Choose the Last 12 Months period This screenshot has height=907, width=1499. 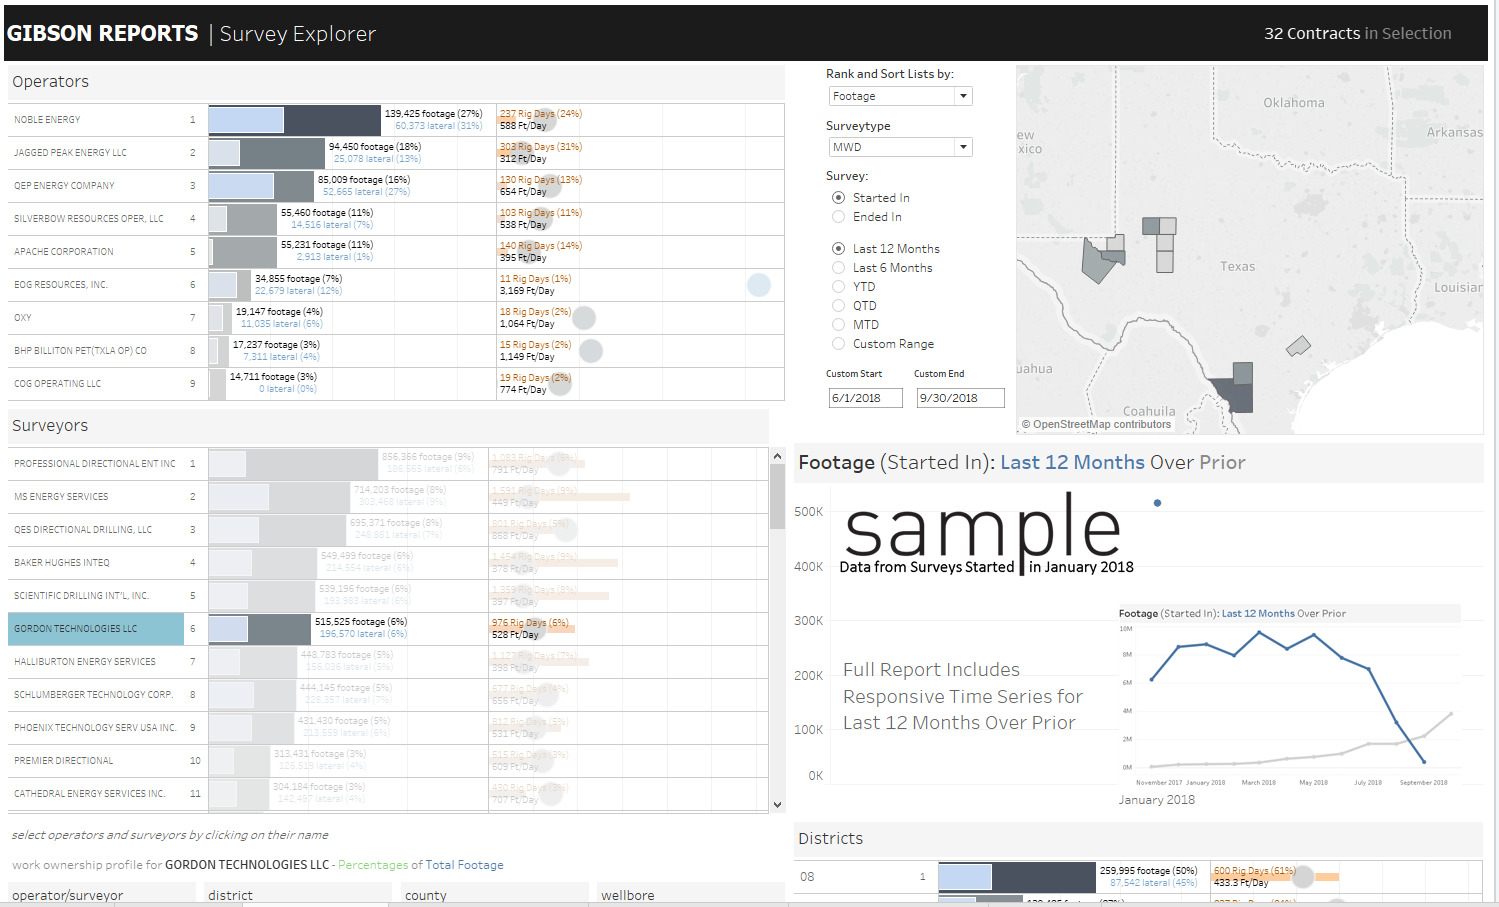point(838,249)
